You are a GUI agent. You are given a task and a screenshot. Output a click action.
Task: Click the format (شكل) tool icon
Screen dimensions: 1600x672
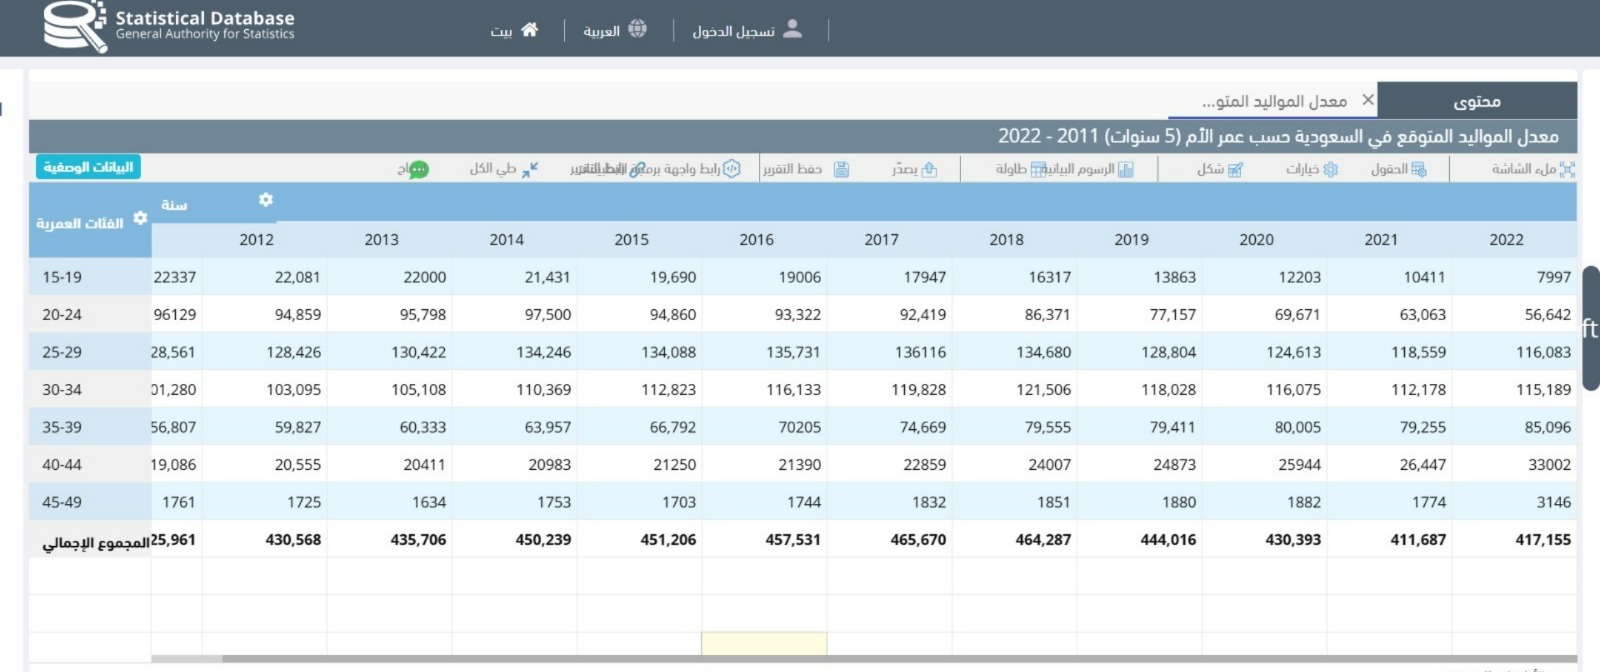click(x=1235, y=169)
